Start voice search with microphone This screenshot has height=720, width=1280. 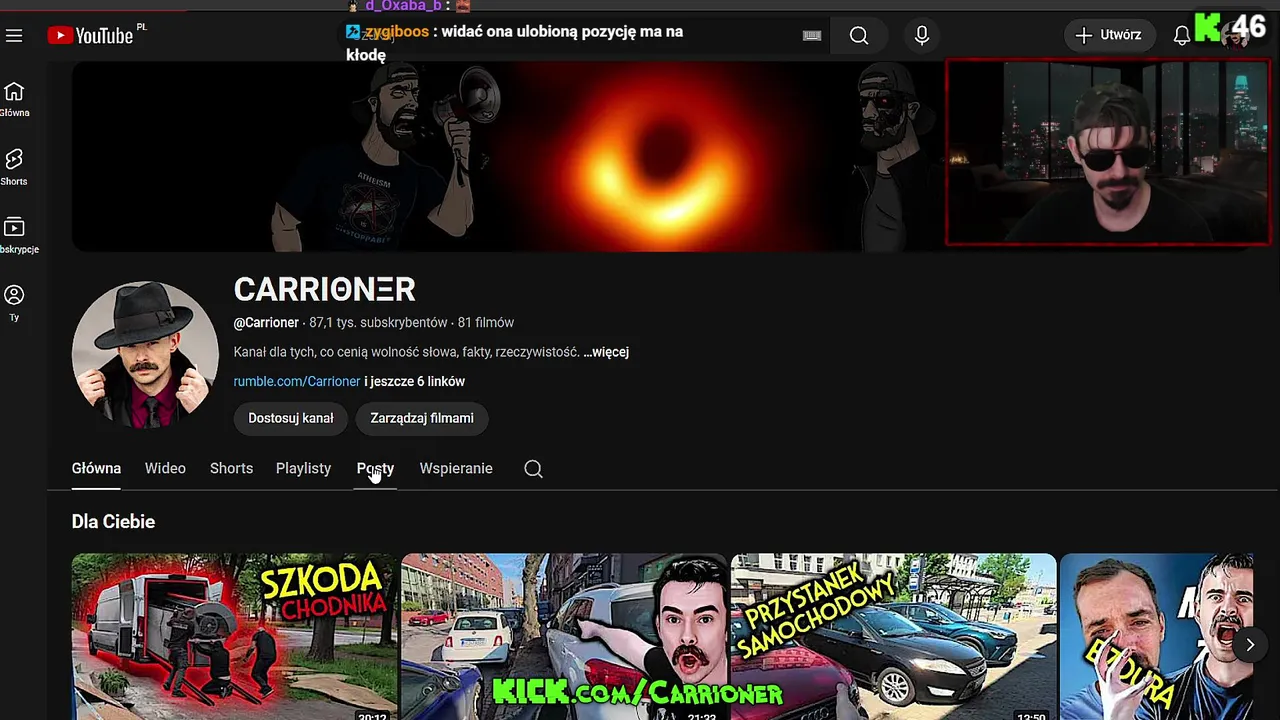922,36
